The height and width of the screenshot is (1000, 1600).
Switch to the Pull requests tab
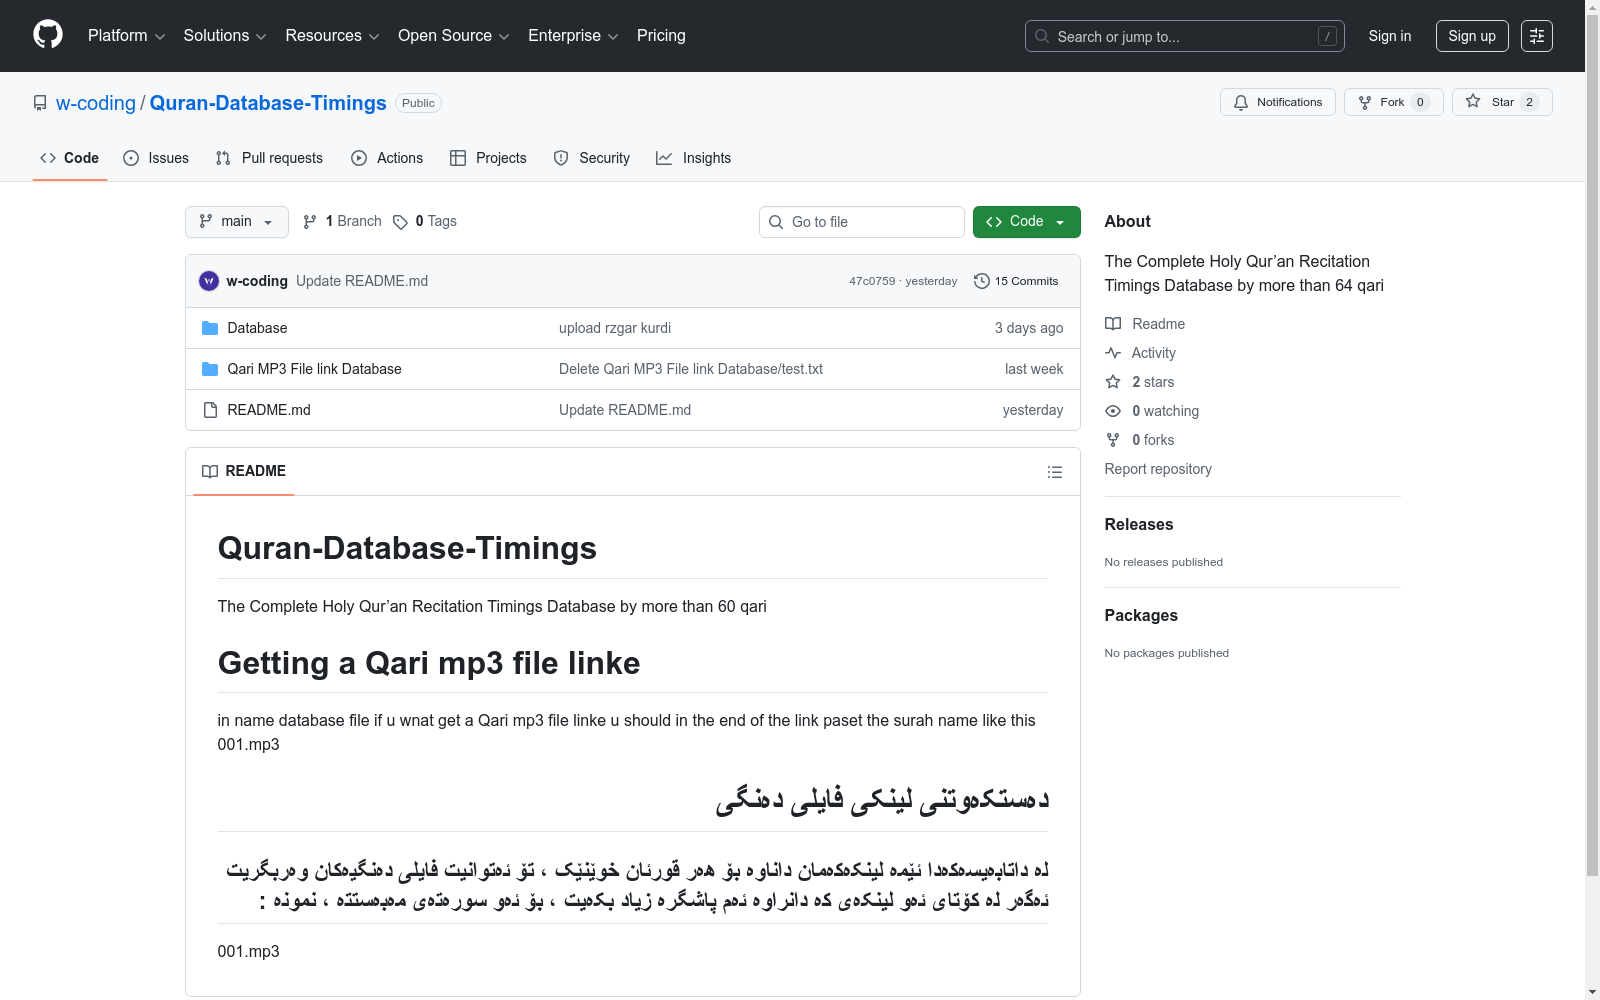[x=269, y=158]
